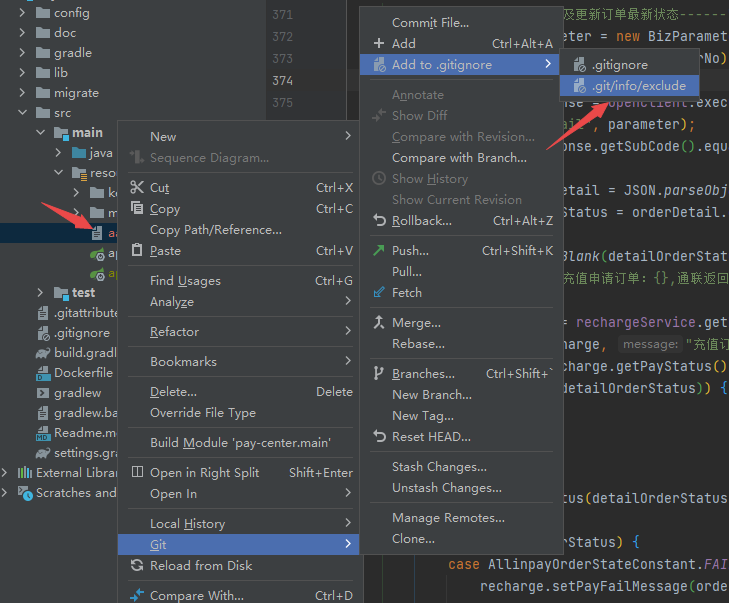Expand the gradle folder
The width and height of the screenshot is (729, 603).
(22, 53)
